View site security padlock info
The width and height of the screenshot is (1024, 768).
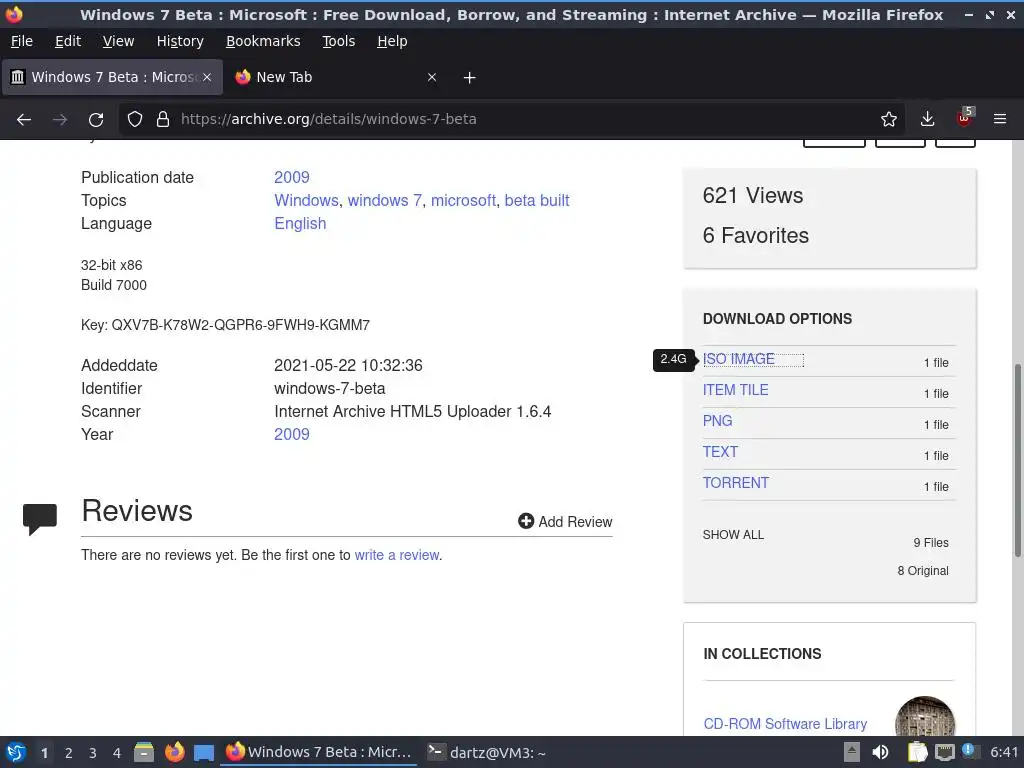click(163, 119)
